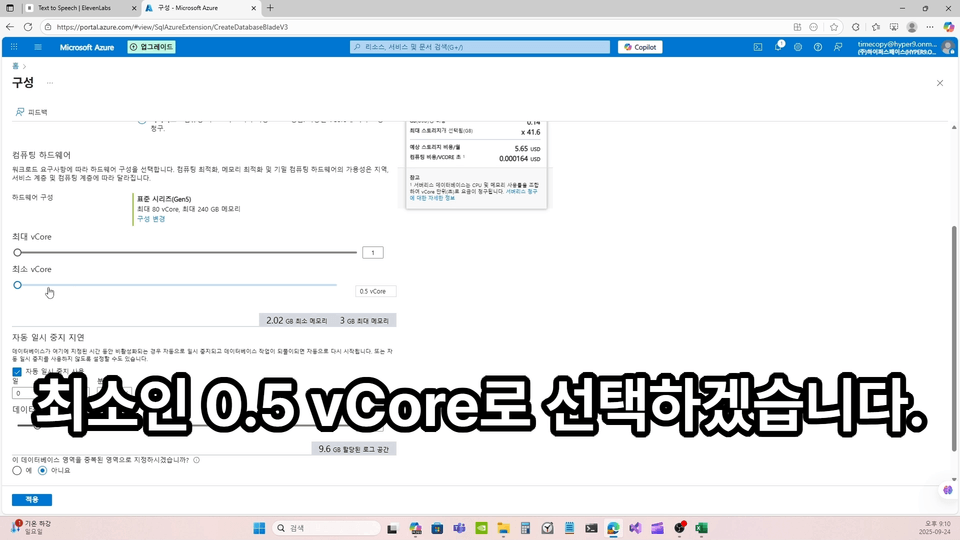Click the 구성 변경 hardware link
The width and height of the screenshot is (960, 540).
click(x=151, y=219)
